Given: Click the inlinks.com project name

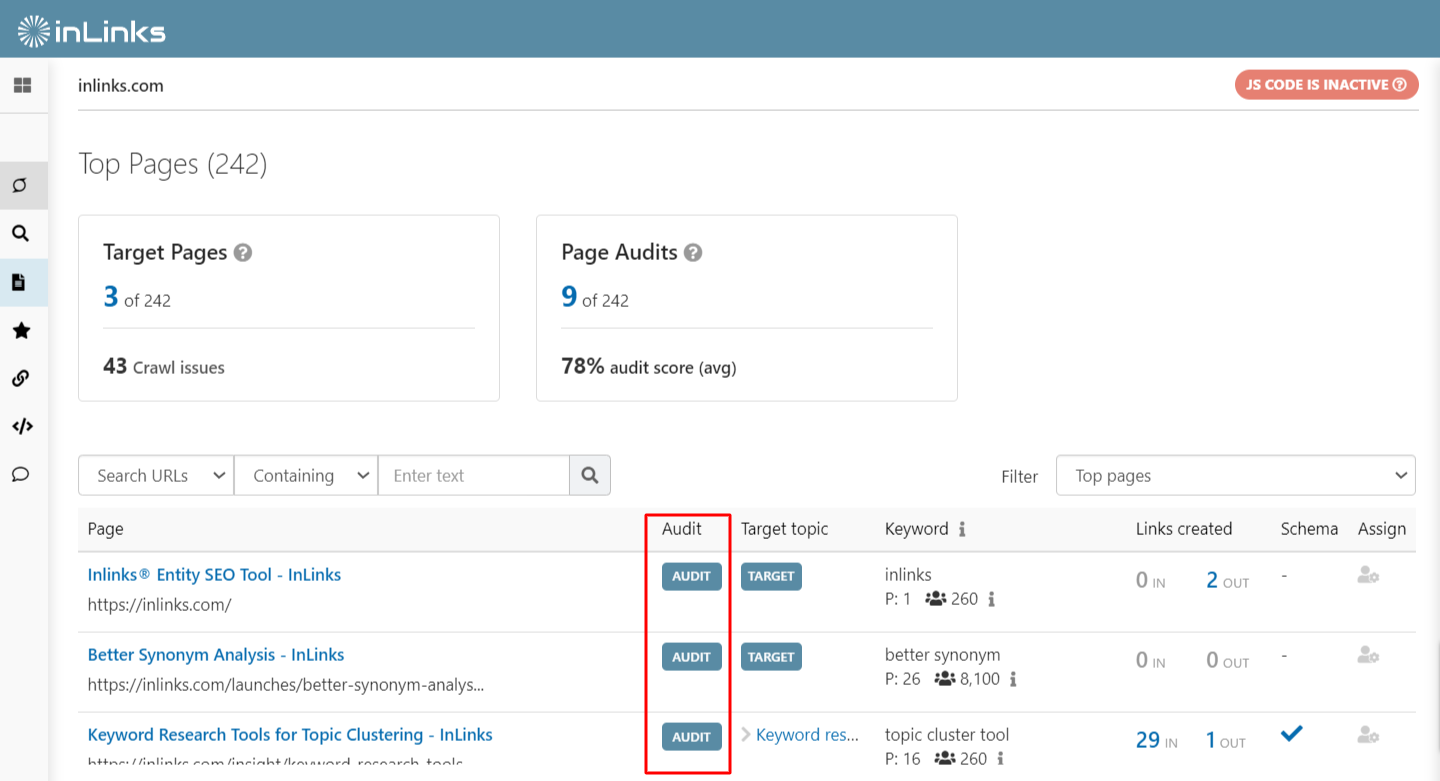Looking at the screenshot, I should [x=121, y=86].
